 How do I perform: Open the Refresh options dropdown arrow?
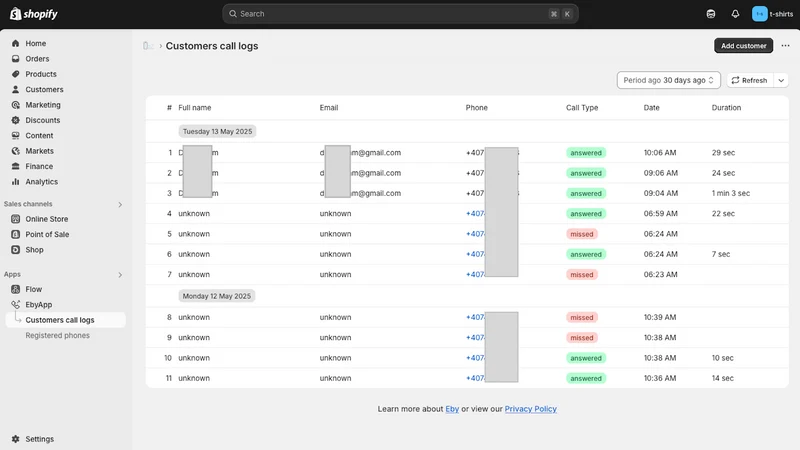[x=781, y=80]
